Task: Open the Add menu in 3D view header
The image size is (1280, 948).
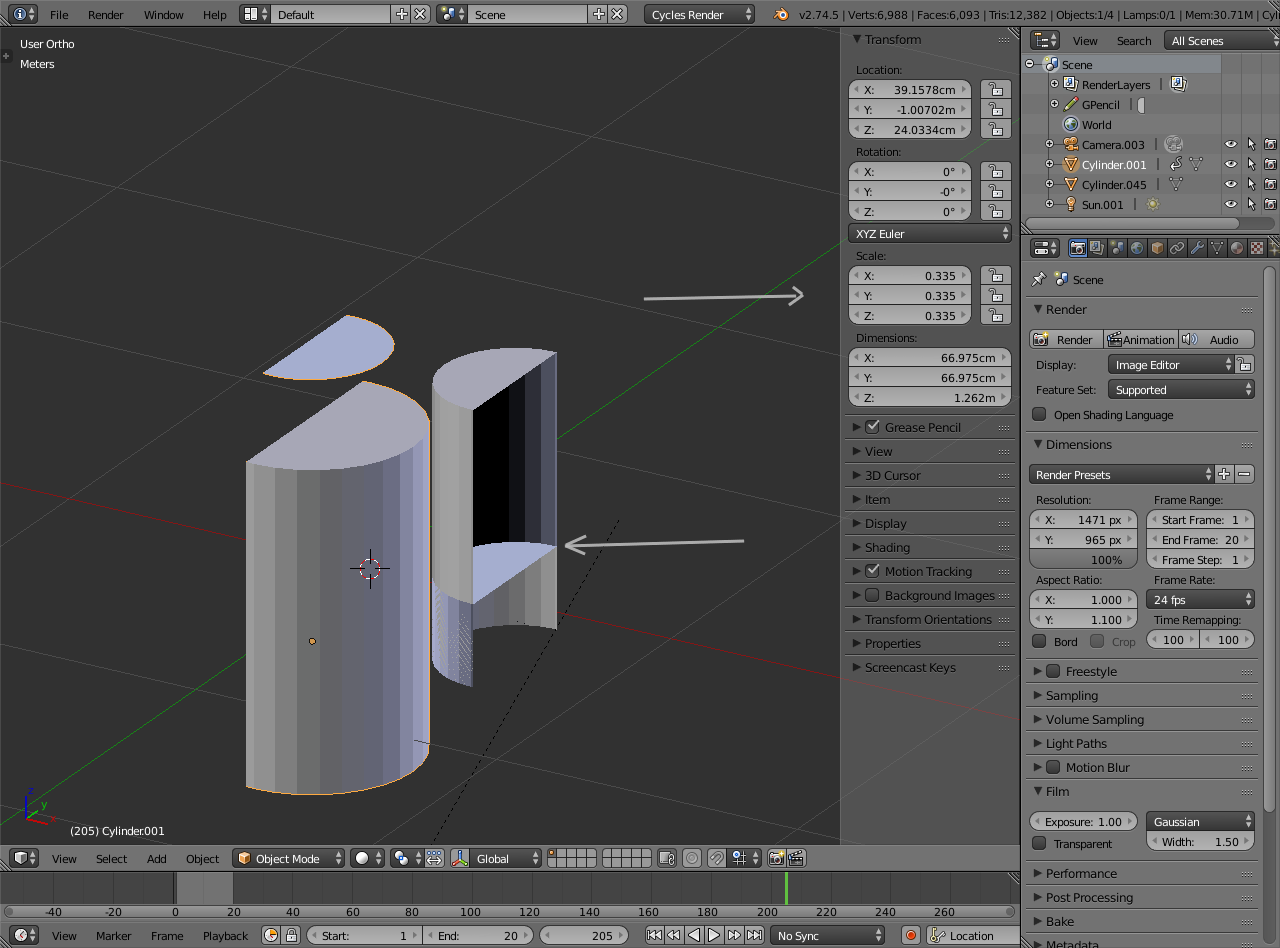Action: click(x=157, y=859)
